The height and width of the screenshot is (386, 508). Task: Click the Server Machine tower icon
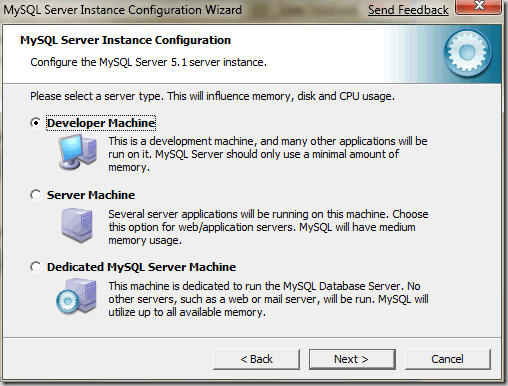[x=77, y=225]
